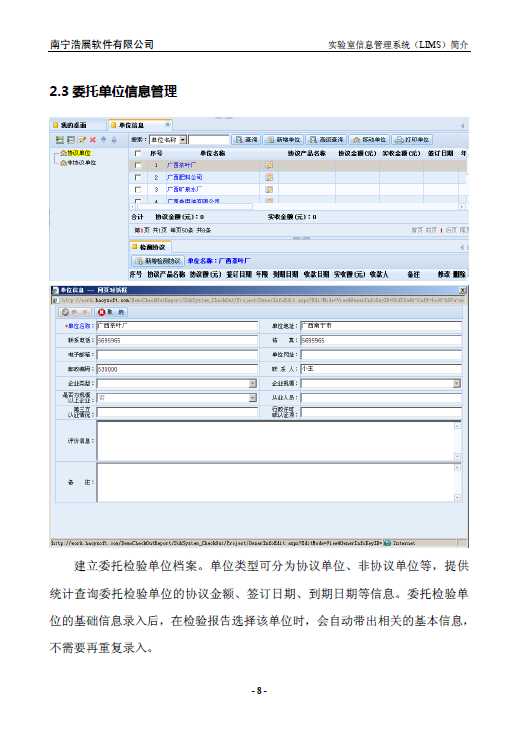The image size is (518, 733).
Task: Open the edit icon in the 广西肥料公司 row
Action: coord(269,177)
